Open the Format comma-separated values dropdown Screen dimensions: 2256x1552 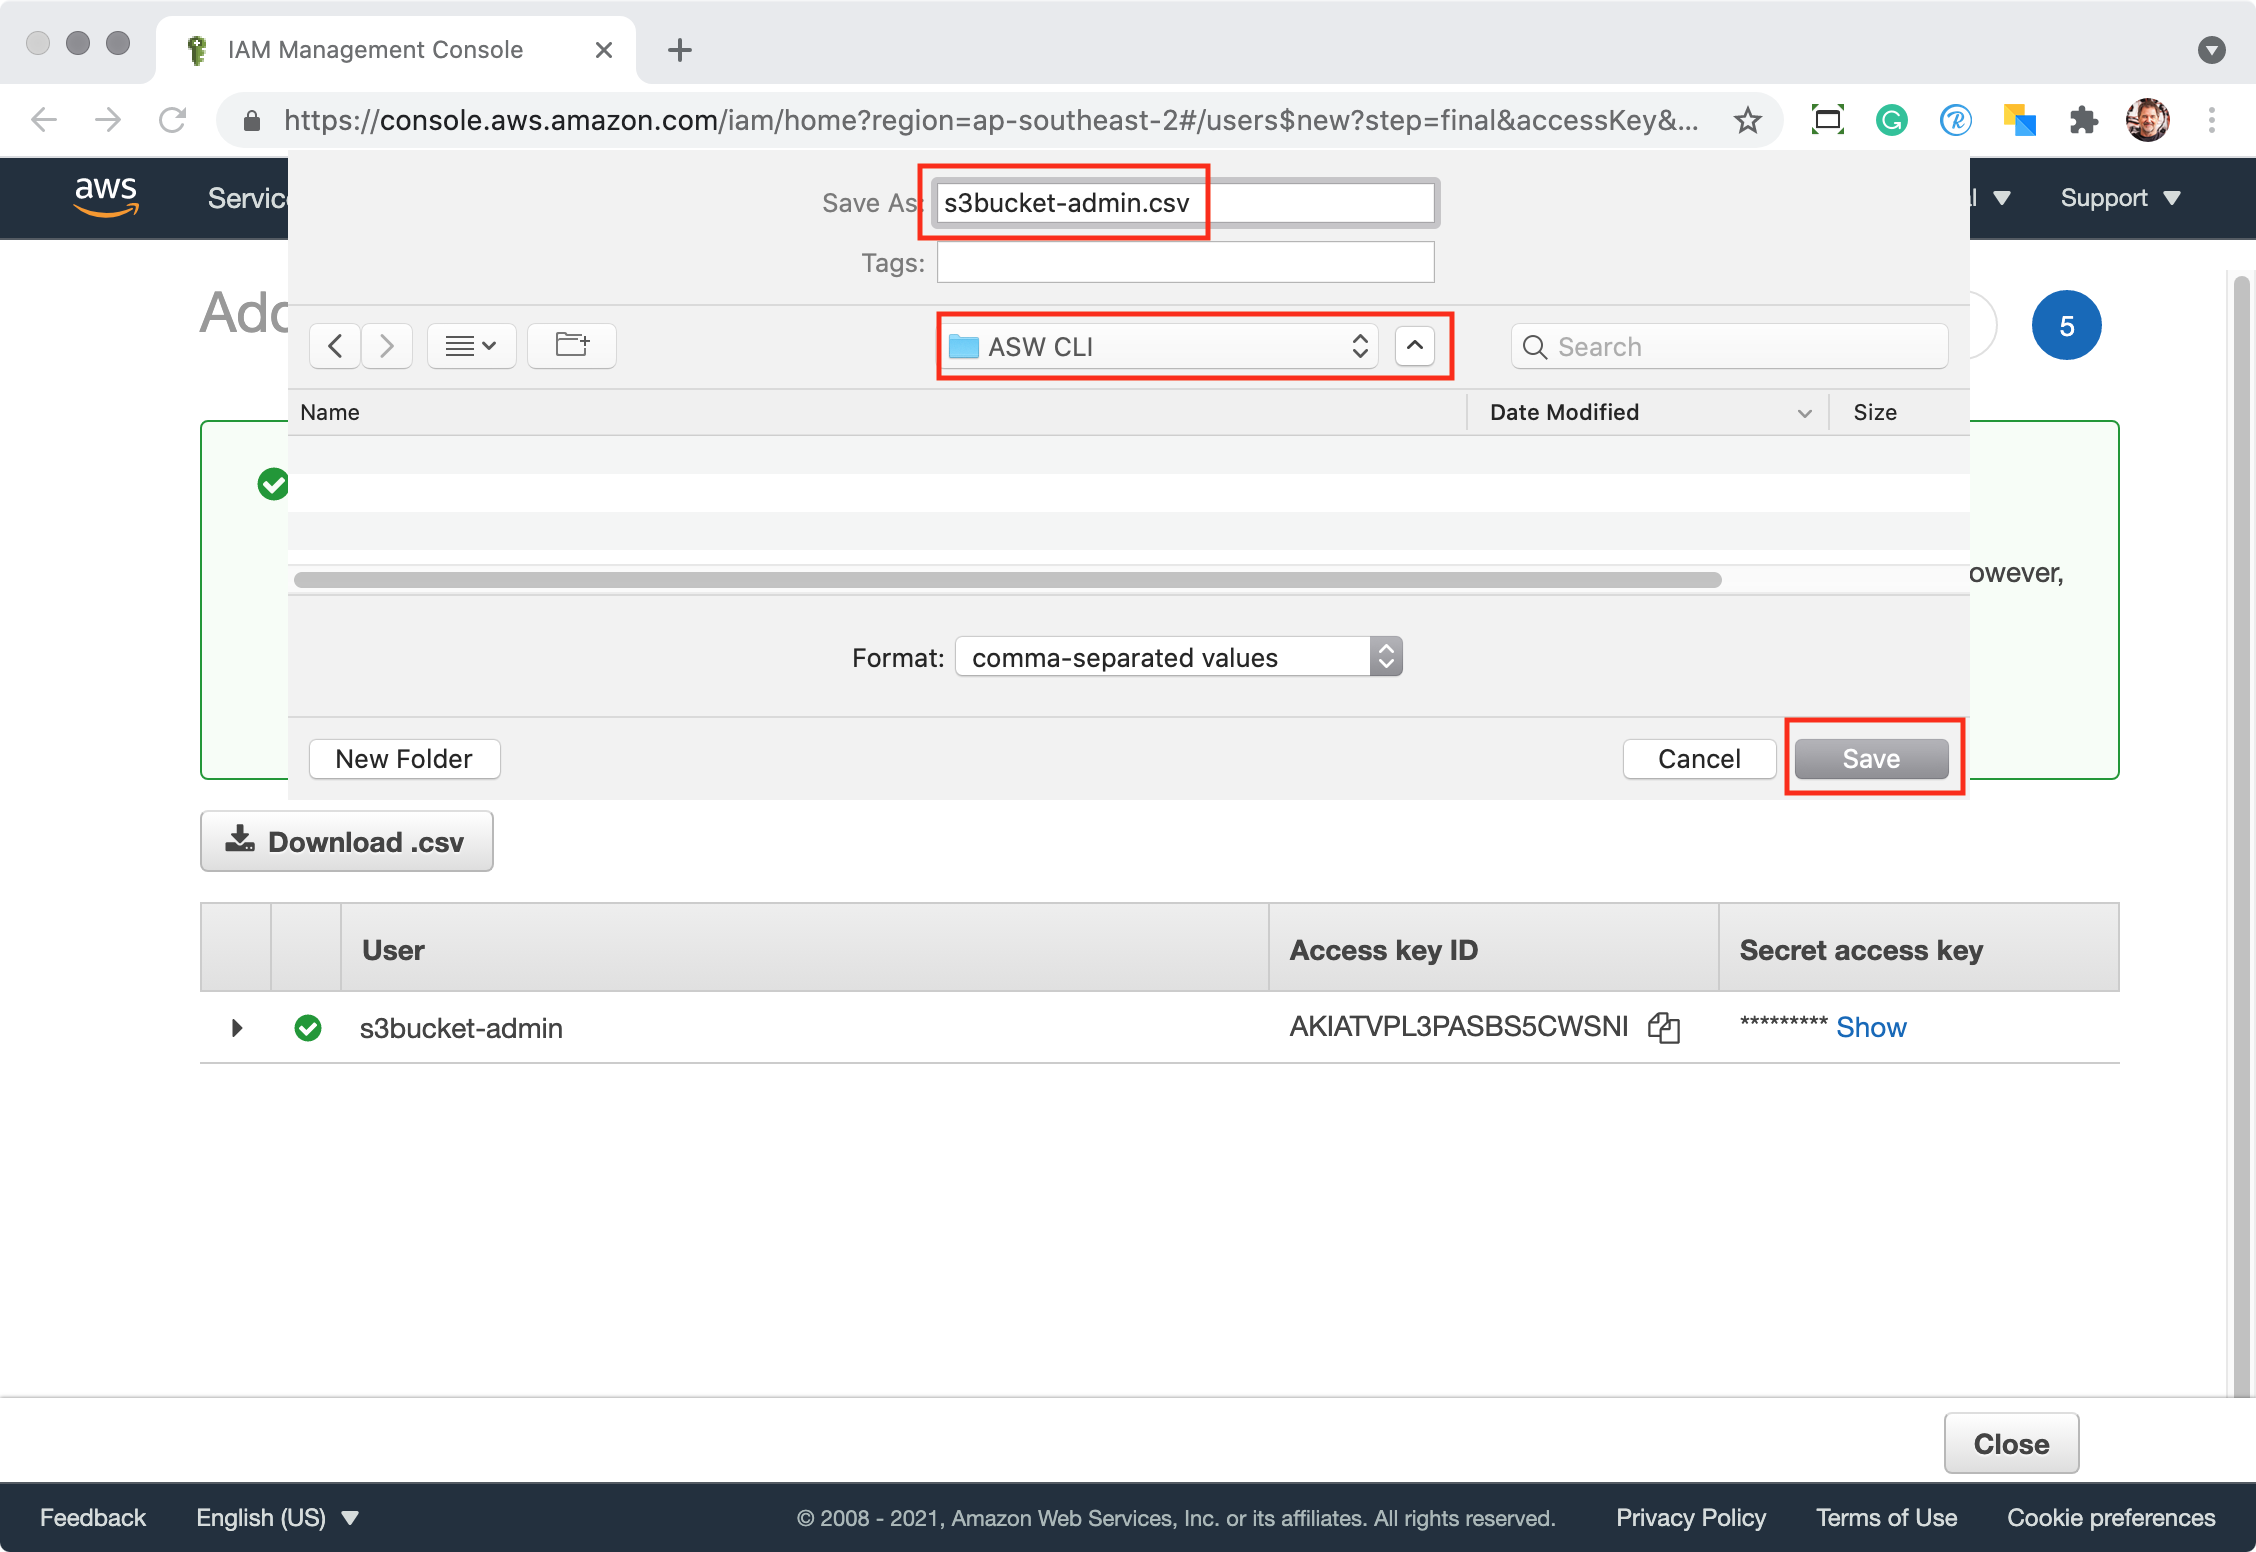coord(1178,657)
